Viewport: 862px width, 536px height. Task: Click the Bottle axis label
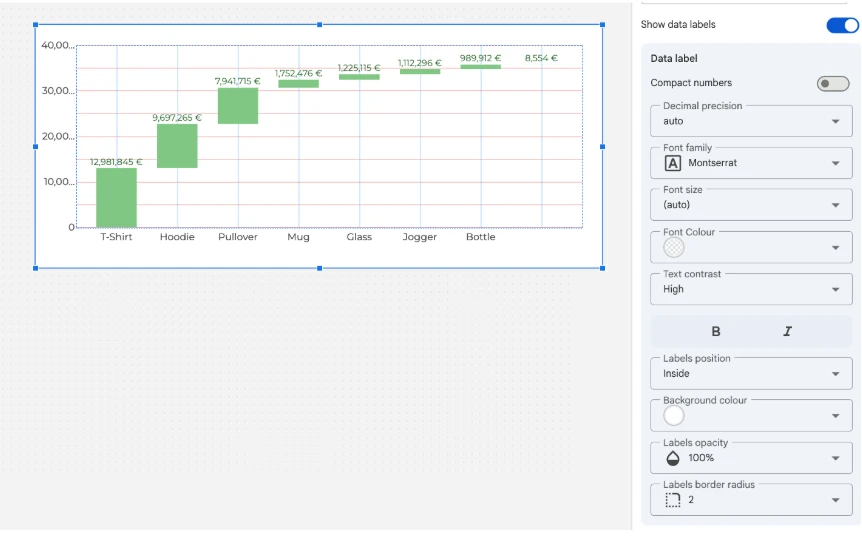point(480,237)
